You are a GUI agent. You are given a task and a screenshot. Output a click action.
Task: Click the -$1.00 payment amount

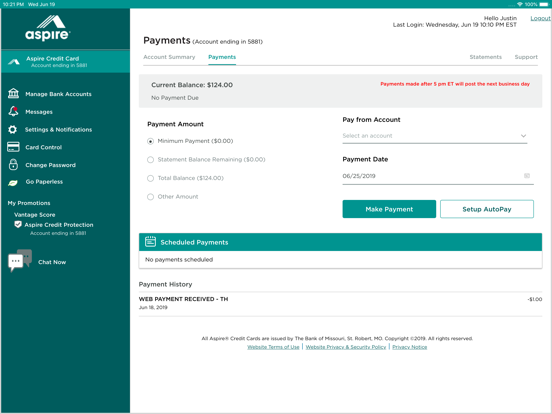(x=535, y=299)
